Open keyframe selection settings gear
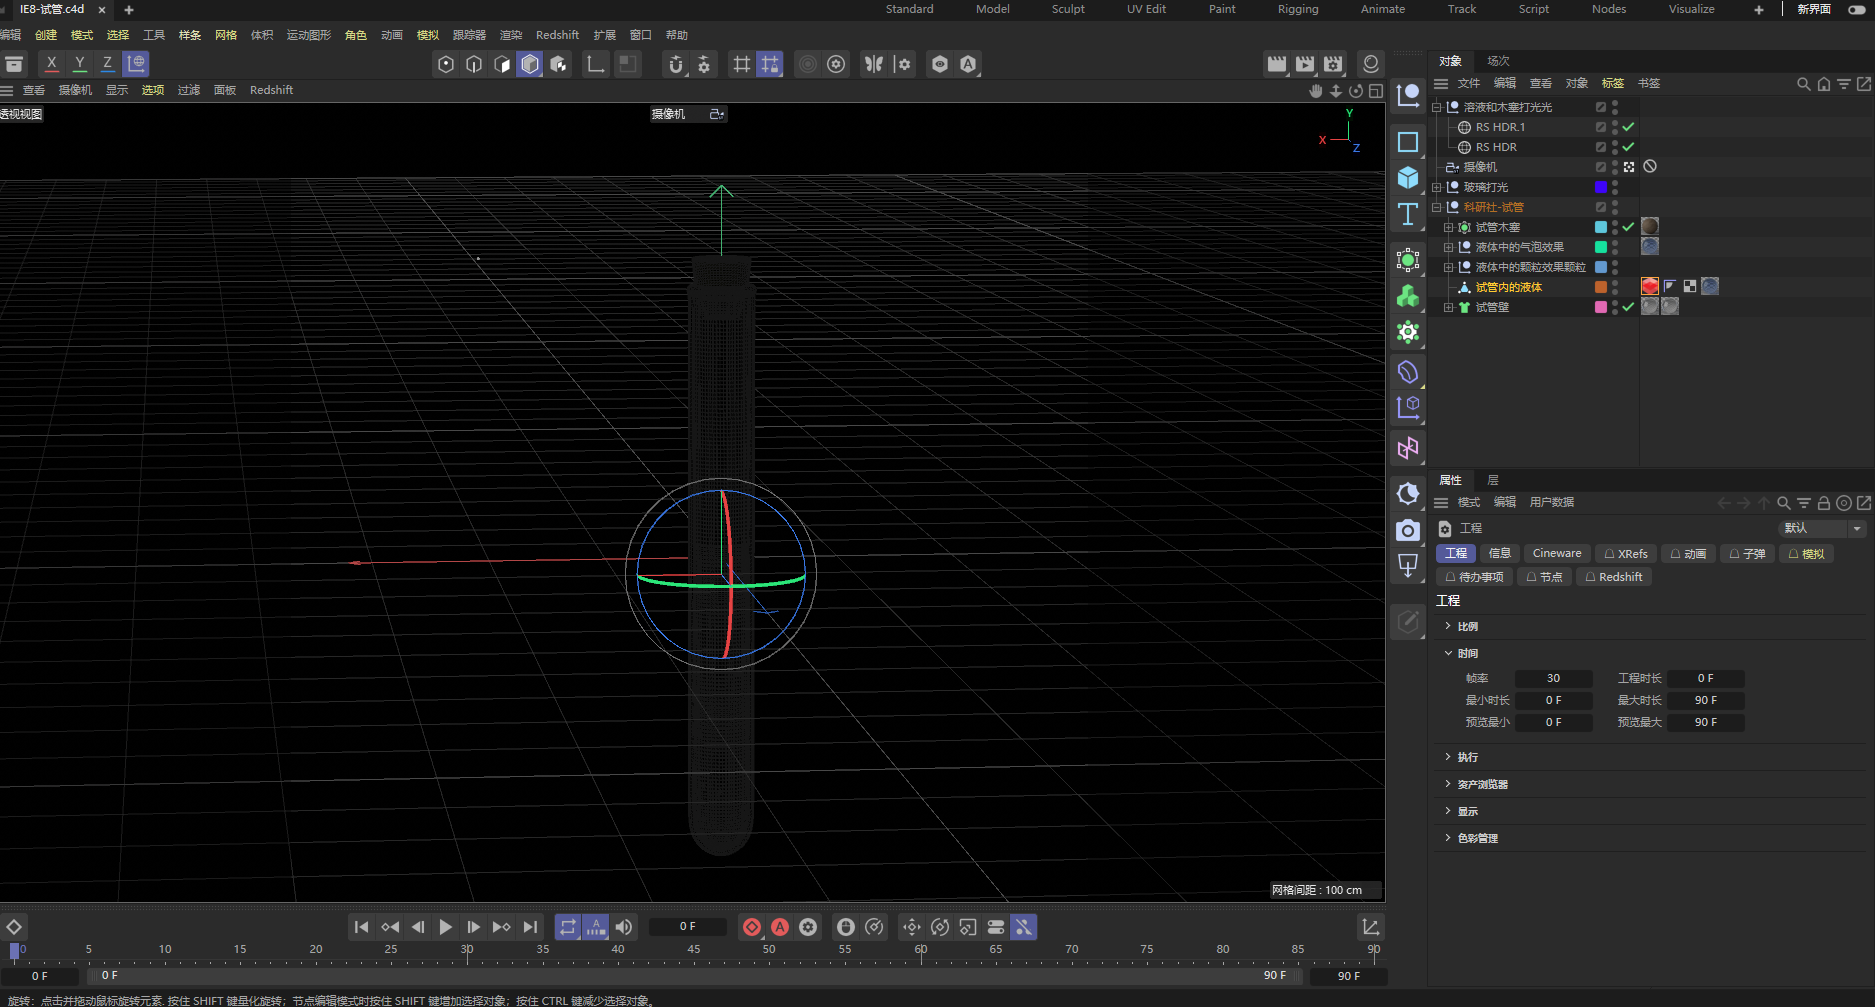 pos(808,927)
